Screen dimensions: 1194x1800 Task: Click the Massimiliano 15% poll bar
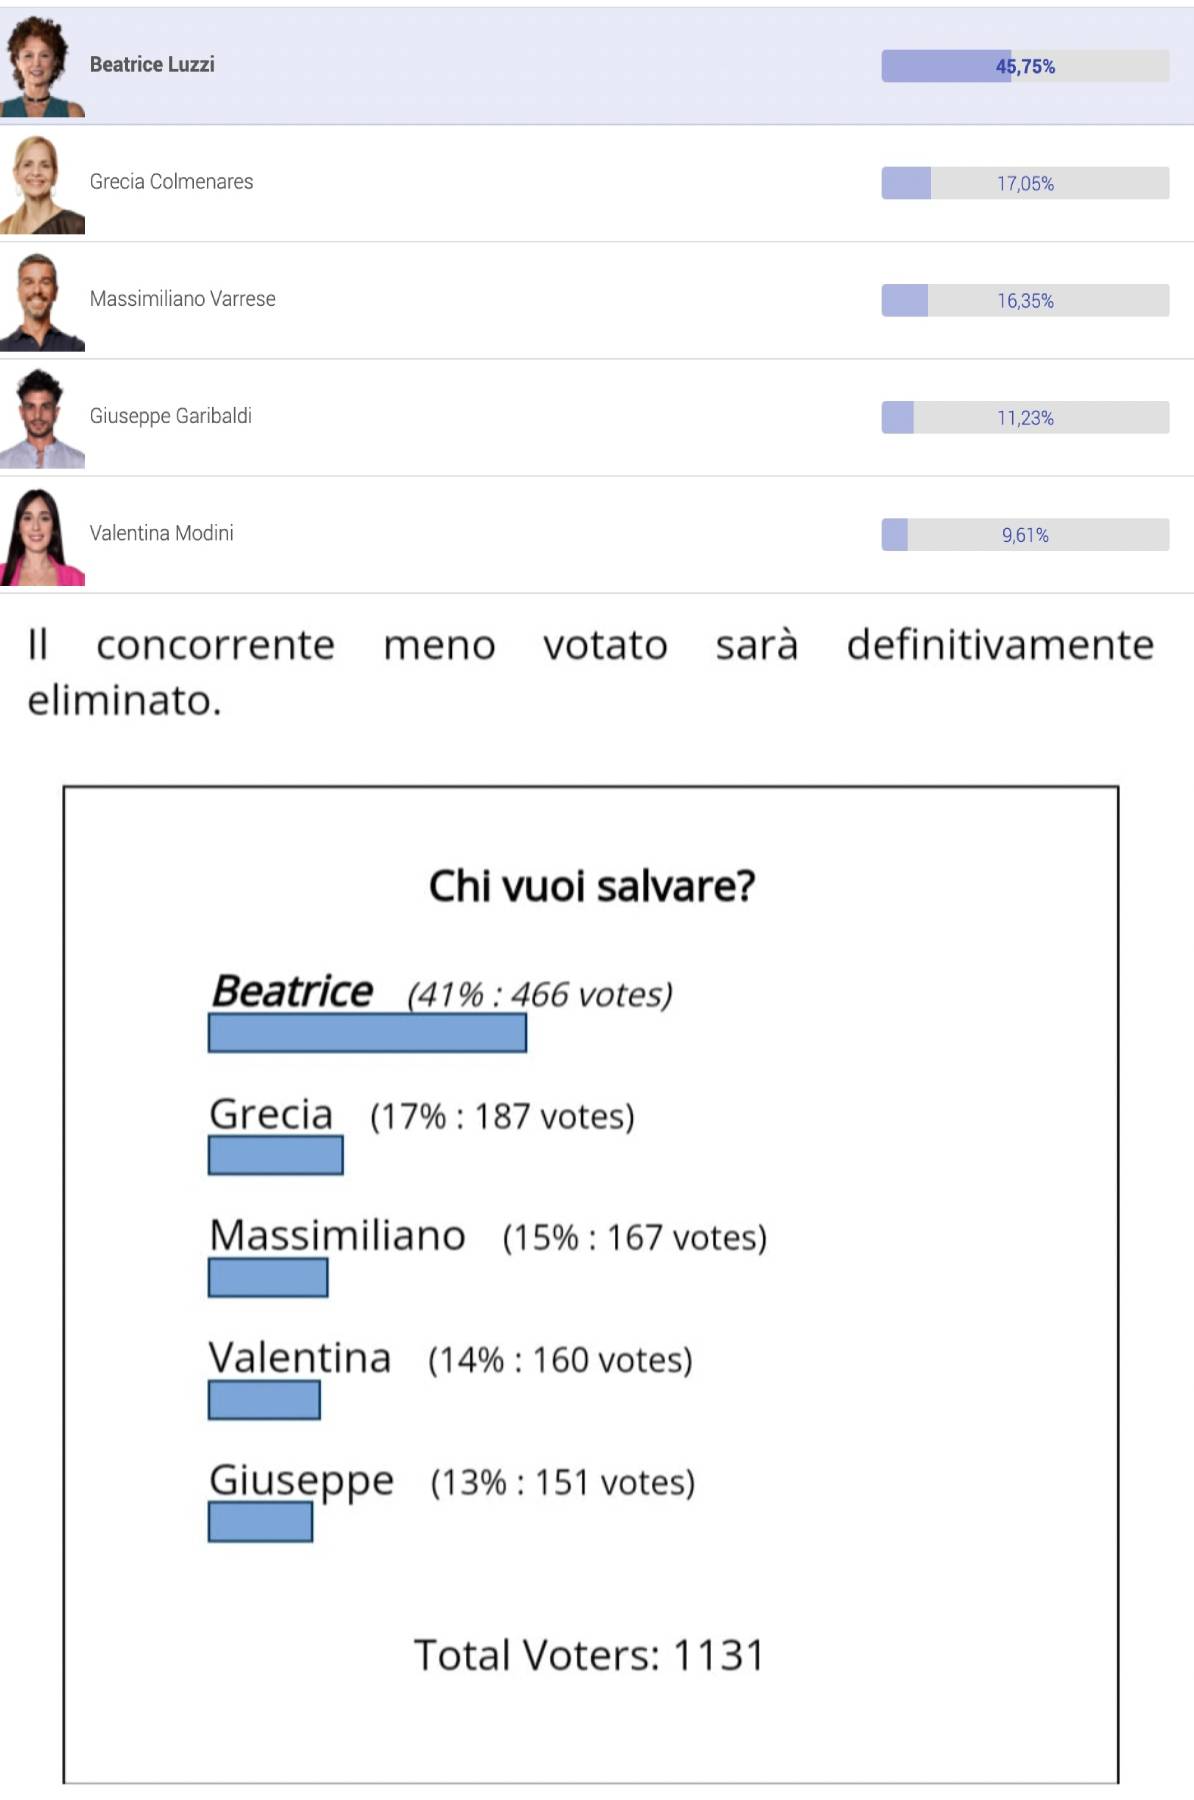268,1278
